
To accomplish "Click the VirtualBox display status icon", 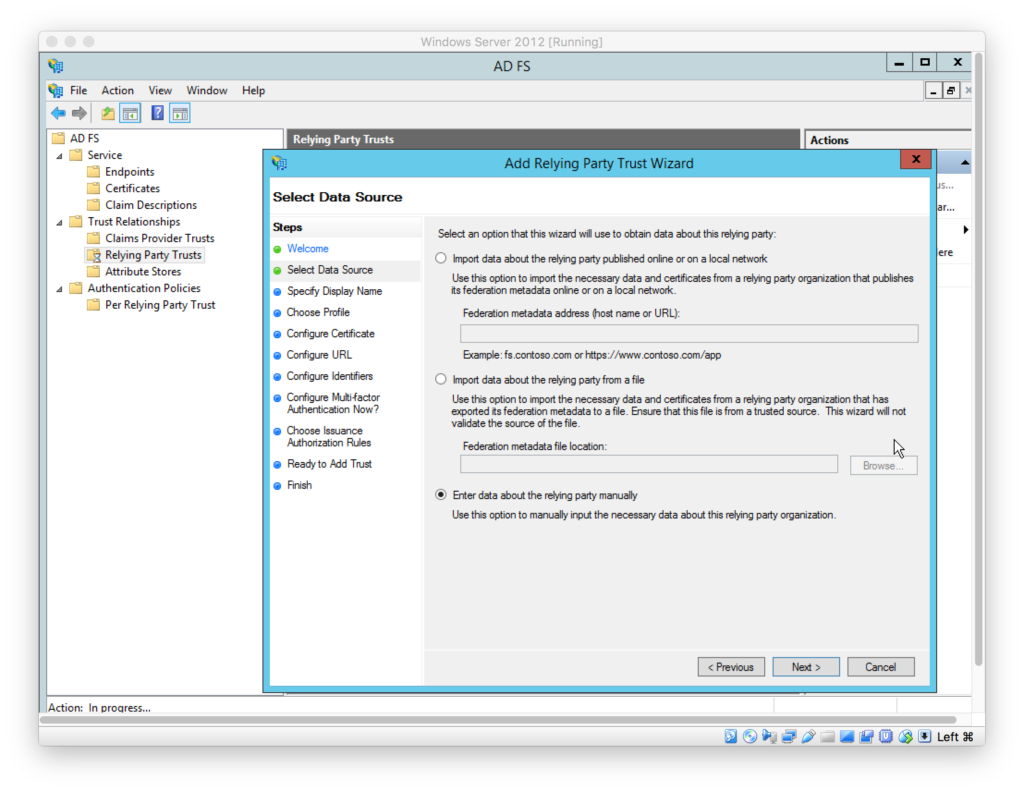I will click(x=847, y=737).
